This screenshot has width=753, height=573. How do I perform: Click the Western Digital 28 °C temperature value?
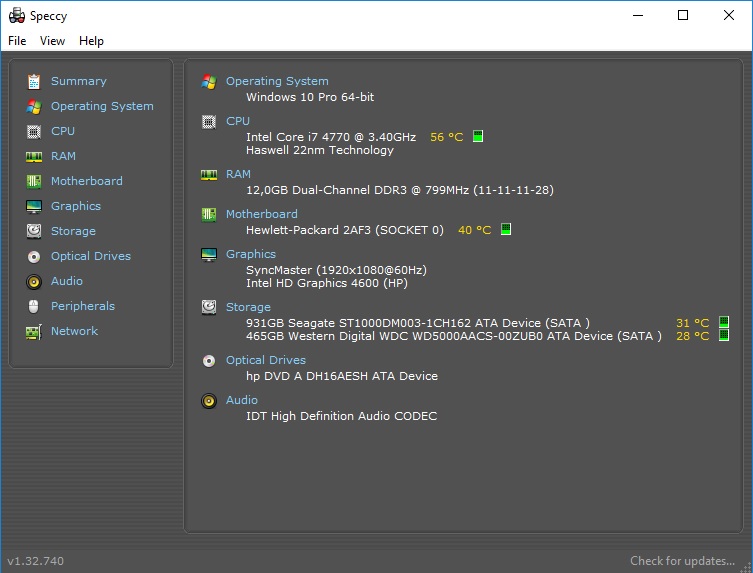[692, 336]
